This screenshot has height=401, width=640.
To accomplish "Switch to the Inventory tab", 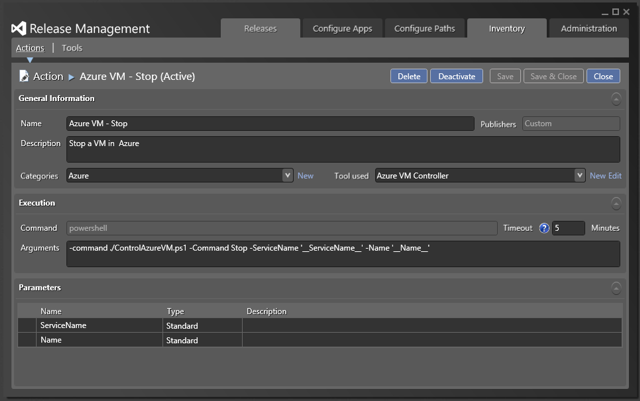I will coord(507,29).
